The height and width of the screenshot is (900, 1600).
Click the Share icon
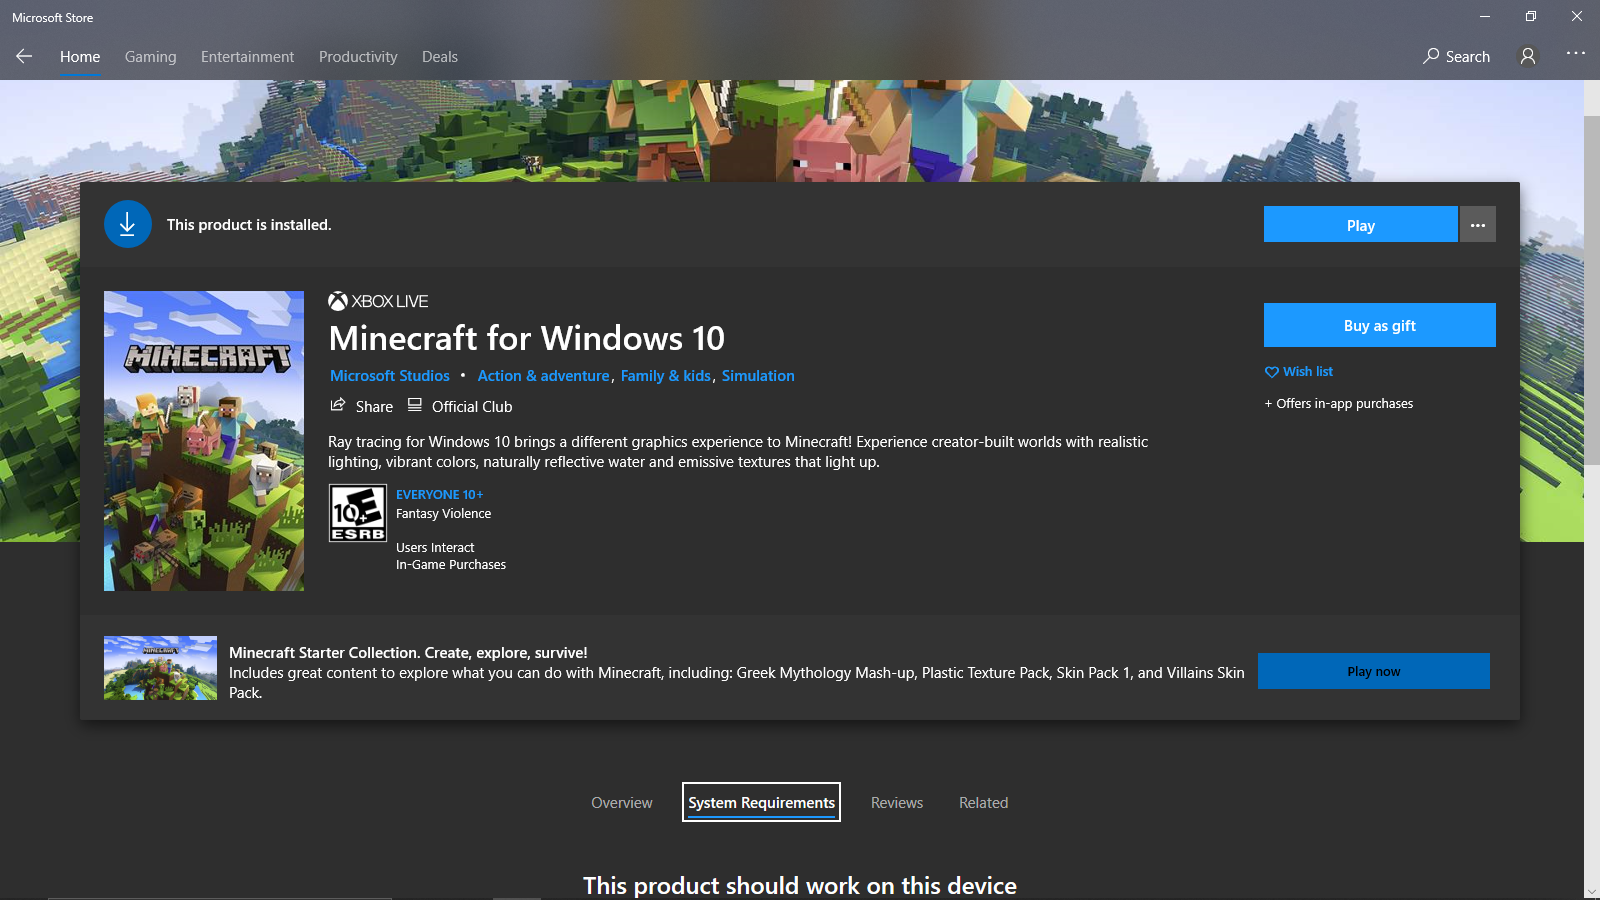click(338, 405)
